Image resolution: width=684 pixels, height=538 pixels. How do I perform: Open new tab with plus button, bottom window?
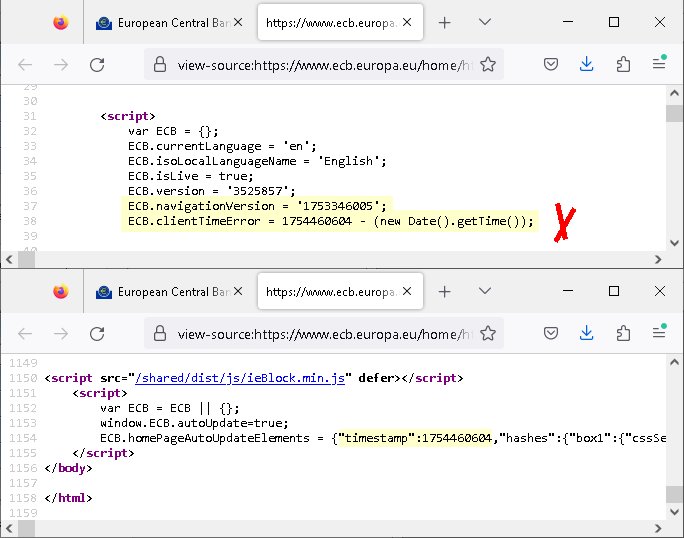point(445,291)
